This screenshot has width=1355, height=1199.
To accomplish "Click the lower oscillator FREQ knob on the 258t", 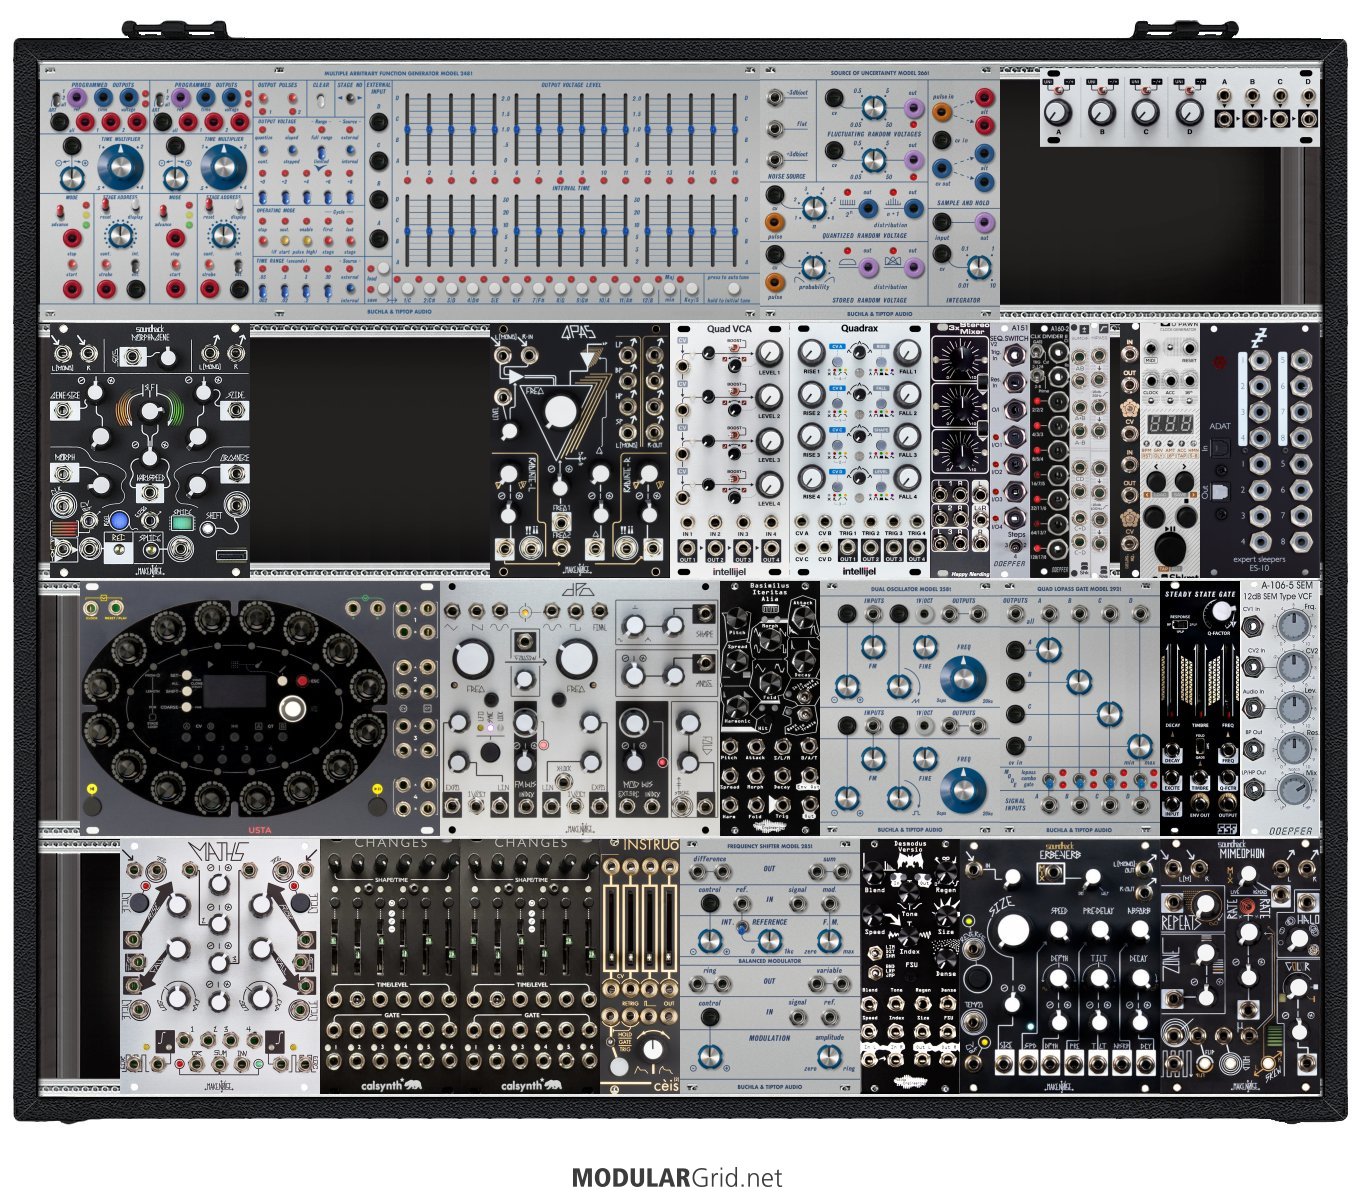I will coord(962,790).
